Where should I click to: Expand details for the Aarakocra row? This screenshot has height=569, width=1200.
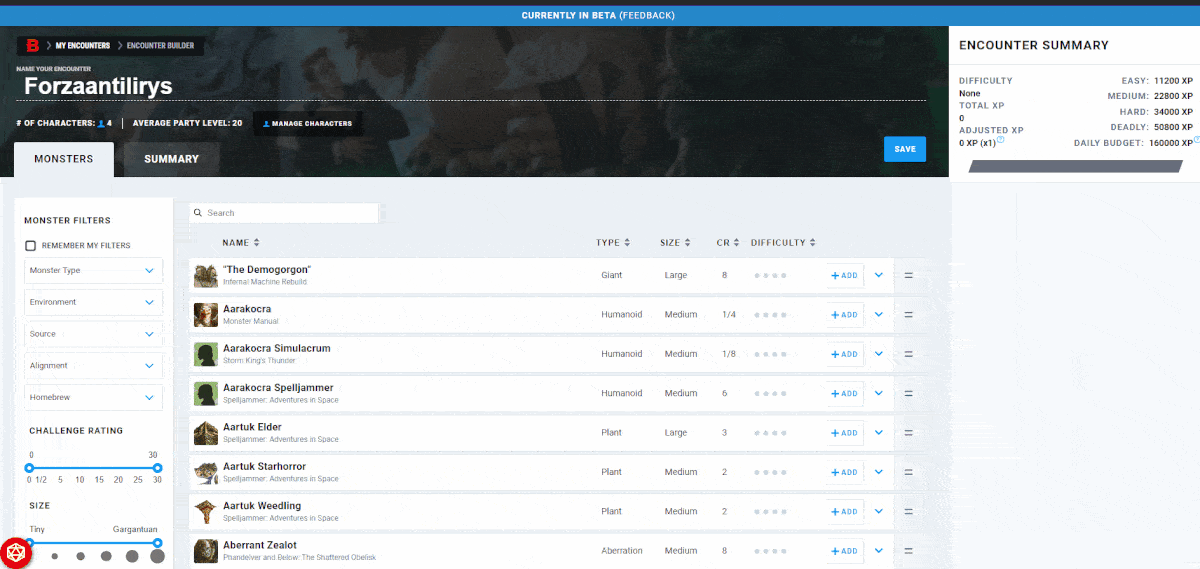pyautogui.click(x=878, y=315)
